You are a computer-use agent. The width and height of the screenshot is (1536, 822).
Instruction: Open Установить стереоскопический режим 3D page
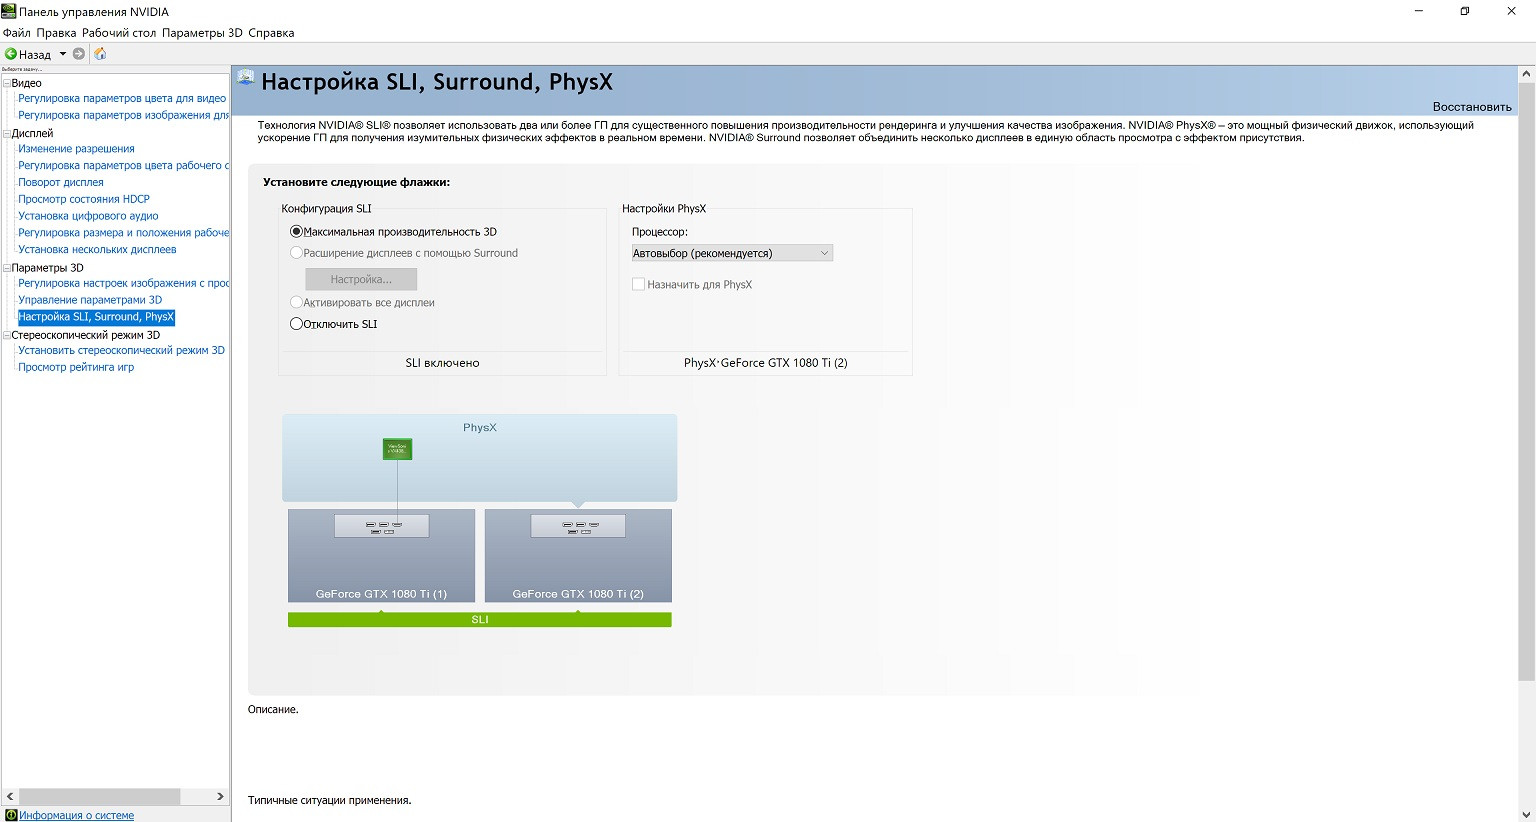point(121,351)
